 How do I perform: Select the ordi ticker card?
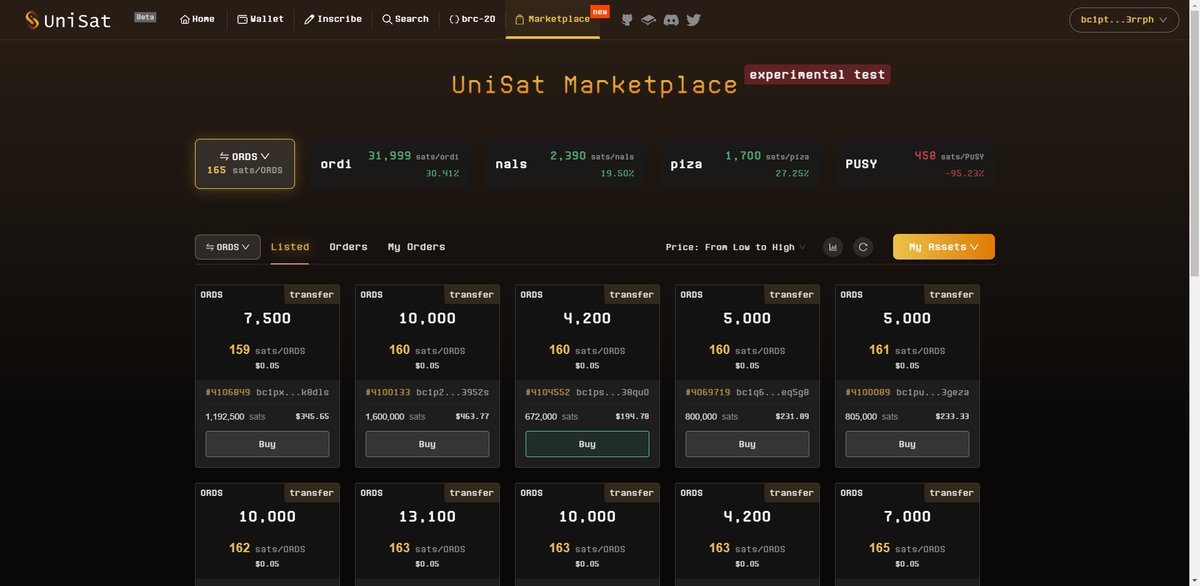point(390,164)
